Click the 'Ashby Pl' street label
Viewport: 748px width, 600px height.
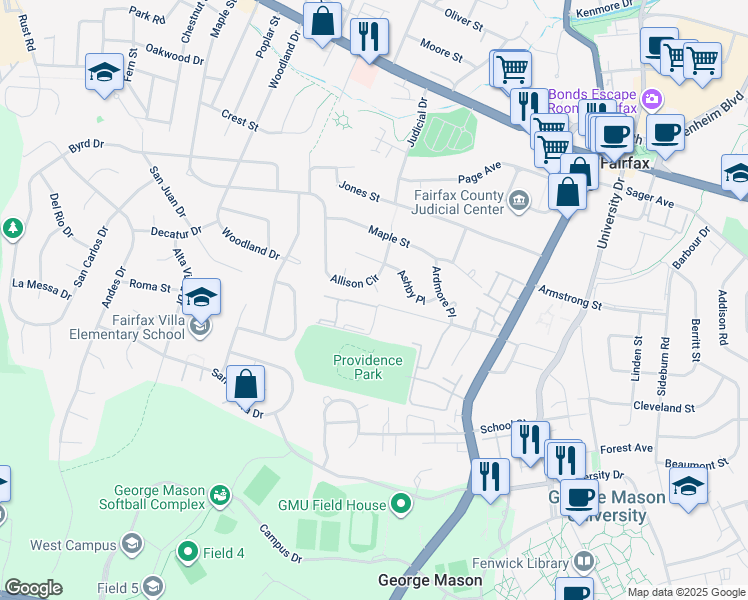pyautogui.click(x=411, y=287)
